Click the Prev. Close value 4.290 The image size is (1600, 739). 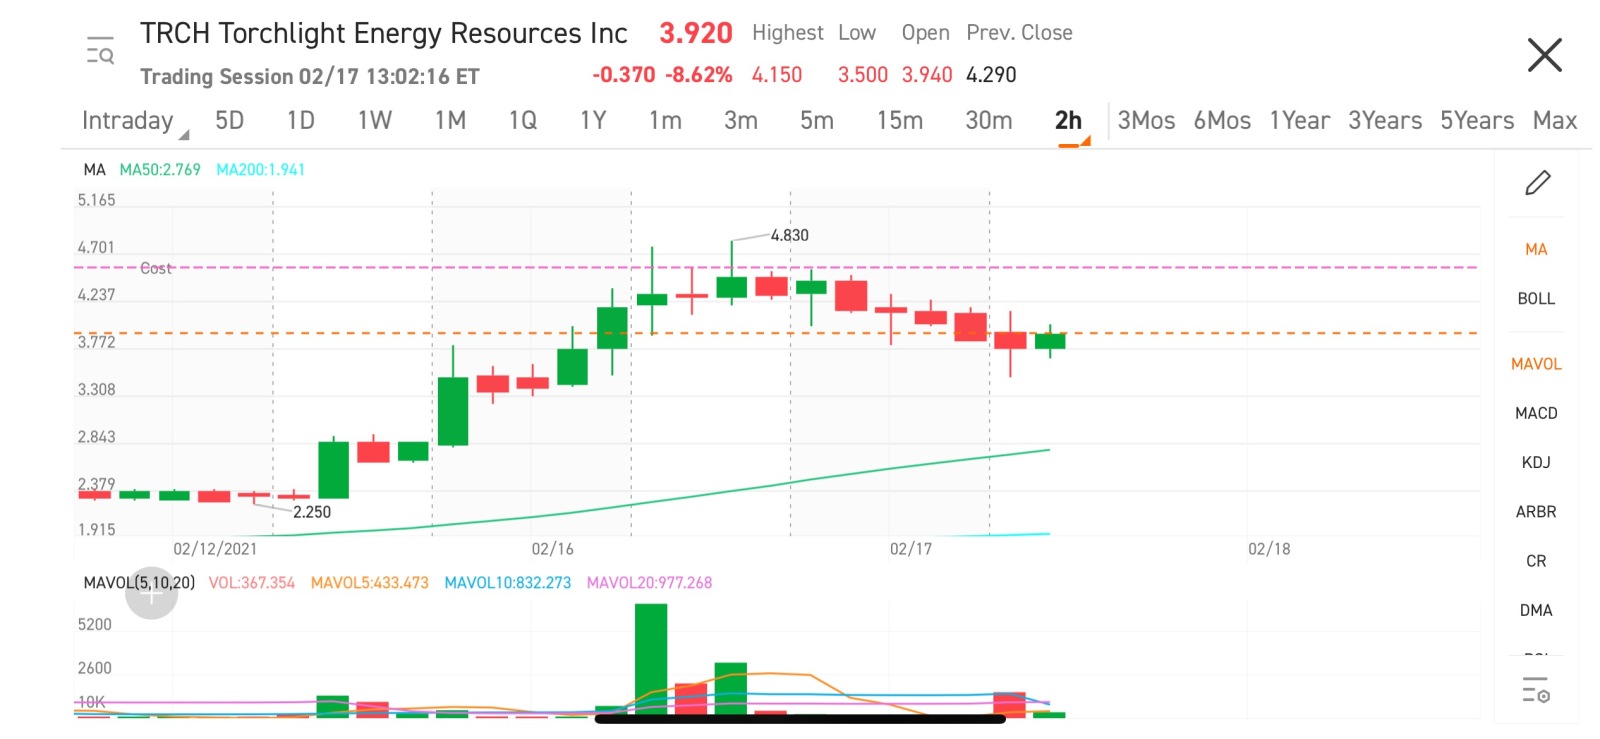tap(991, 75)
